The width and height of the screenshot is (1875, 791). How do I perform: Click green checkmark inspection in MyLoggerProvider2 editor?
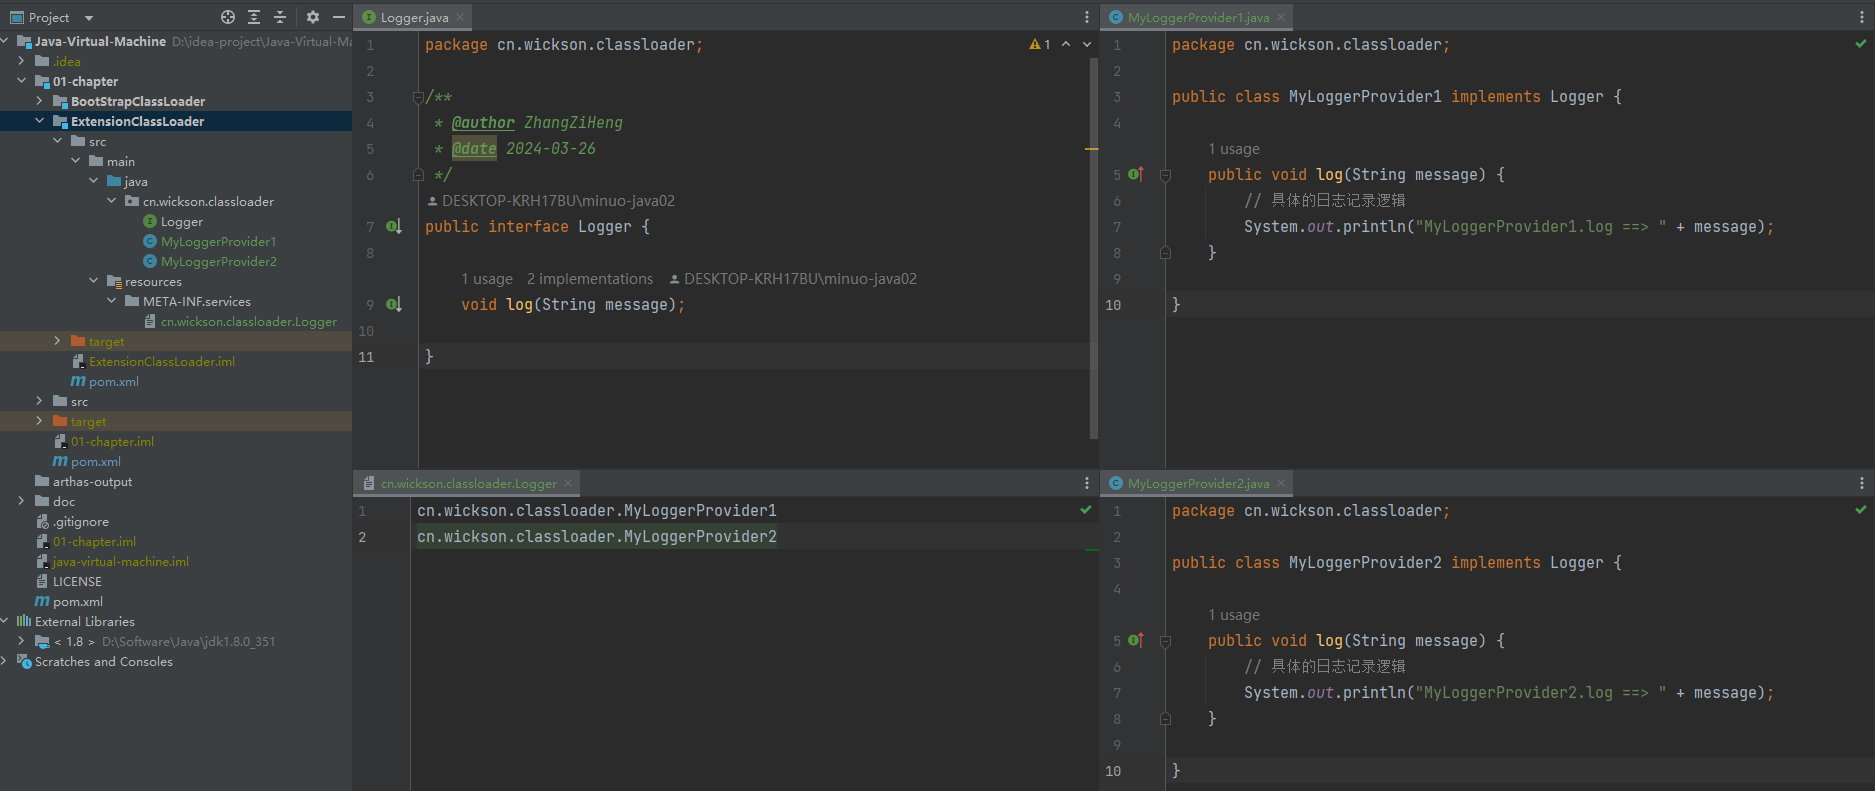pyautogui.click(x=1860, y=510)
